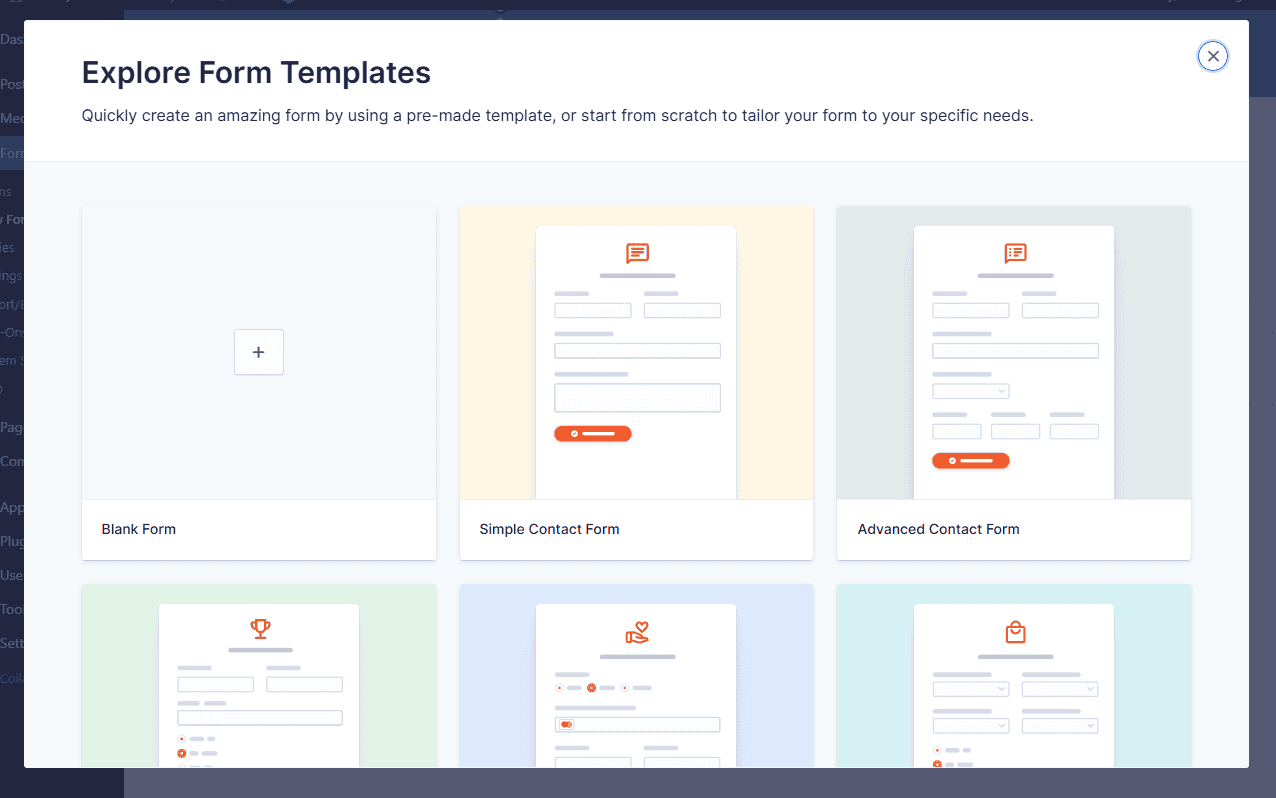This screenshot has height=798, width=1276.
Task: Expand top-left dropdown in shopping bag template
Action: [x=970, y=689]
